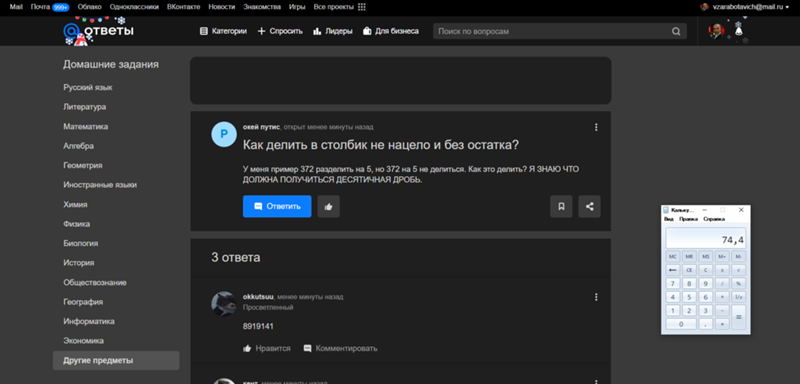The image size is (800, 384).
Task: Click digit 7 in Calculator
Action: 672,284
